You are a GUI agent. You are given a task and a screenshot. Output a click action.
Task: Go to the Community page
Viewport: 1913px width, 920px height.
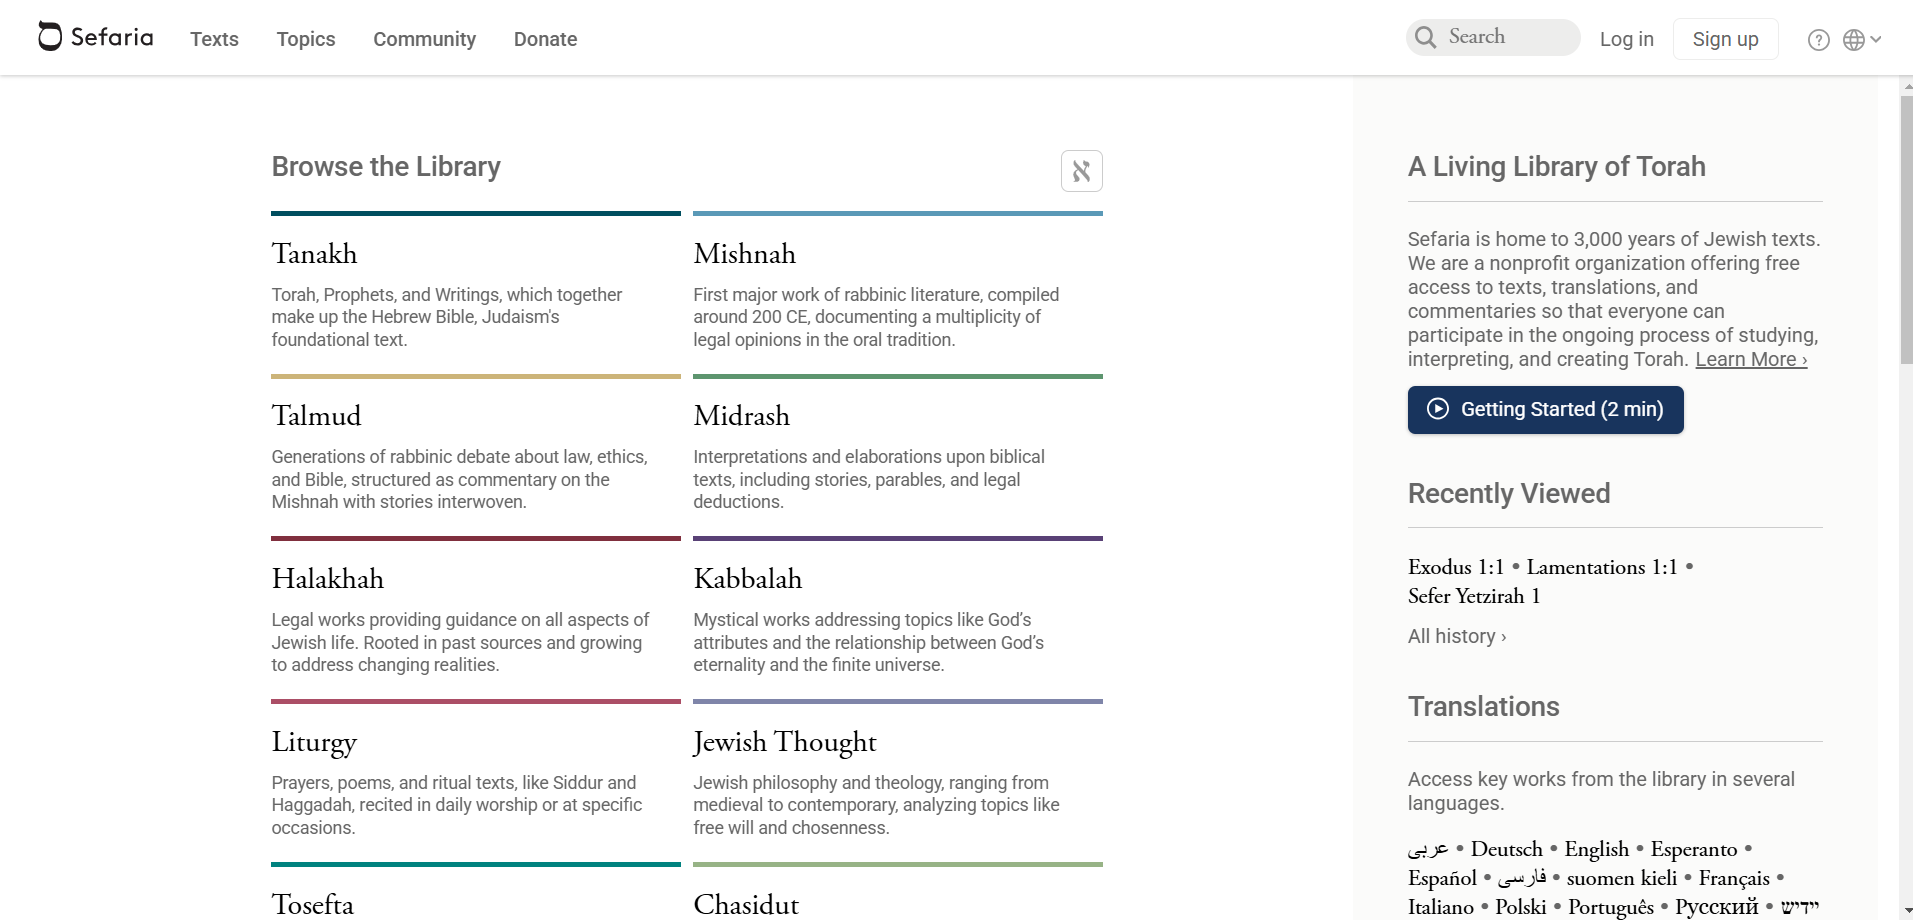424,39
